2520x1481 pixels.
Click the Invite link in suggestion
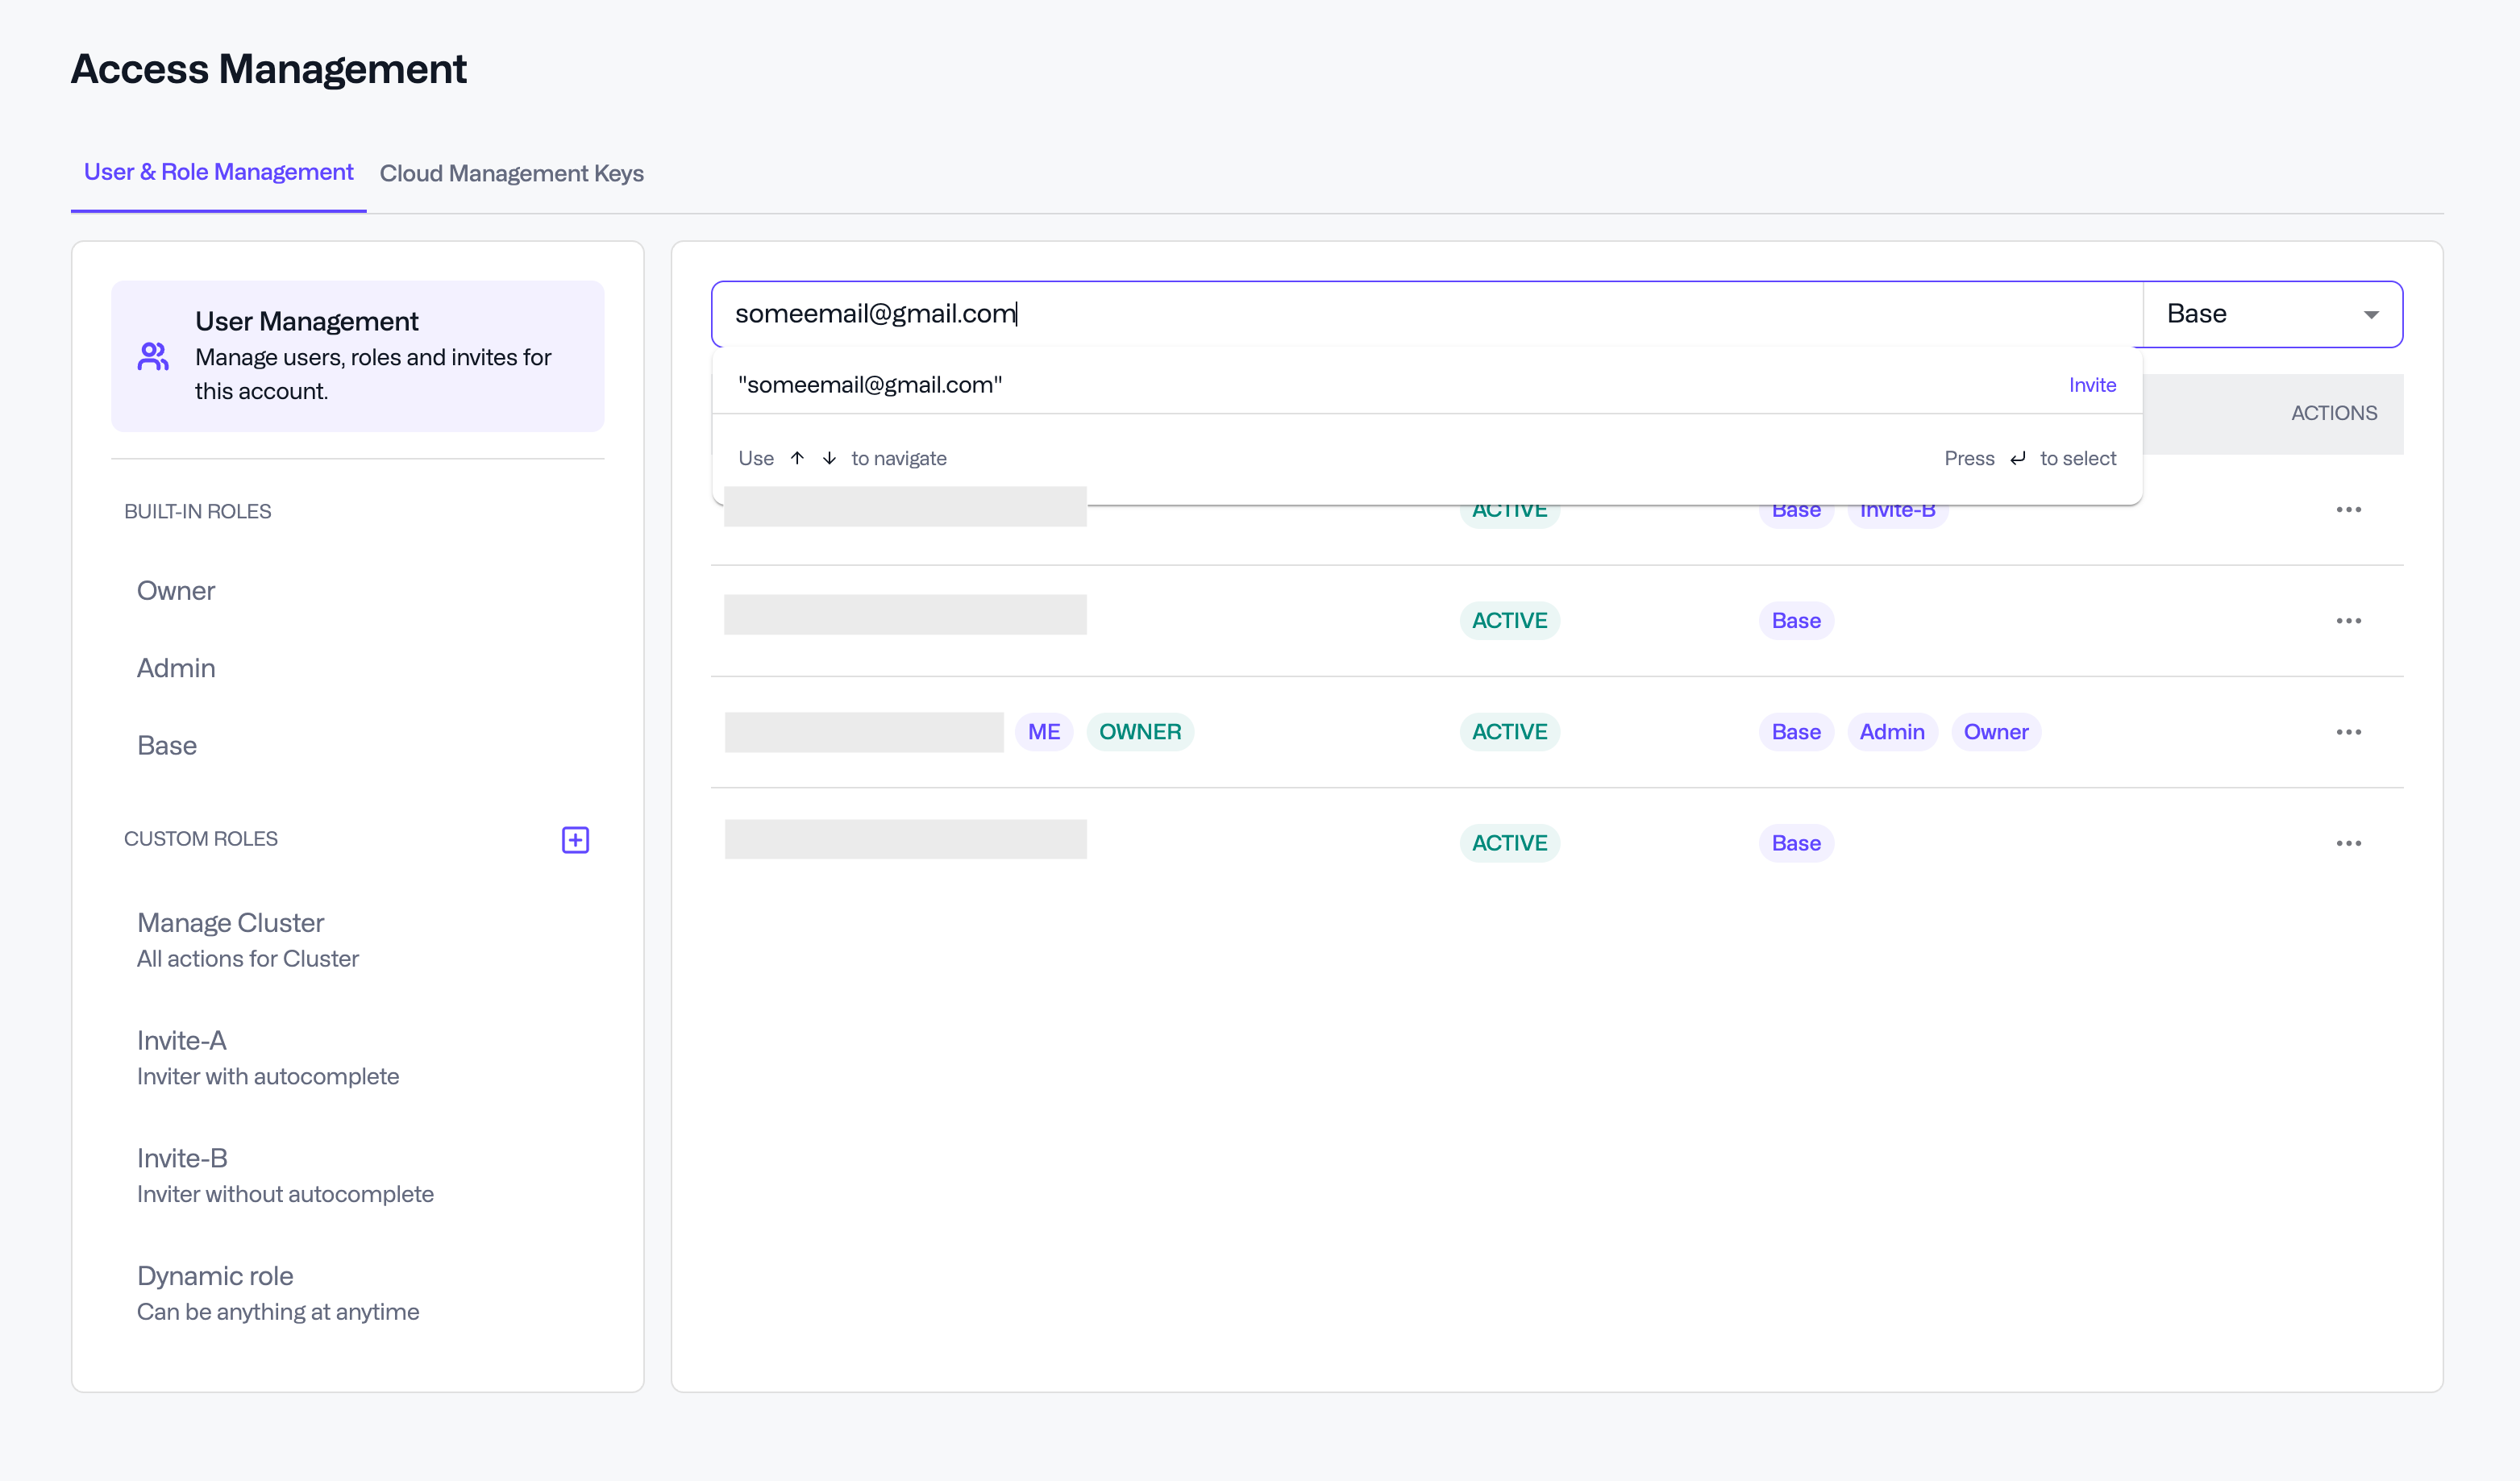[x=2092, y=385]
